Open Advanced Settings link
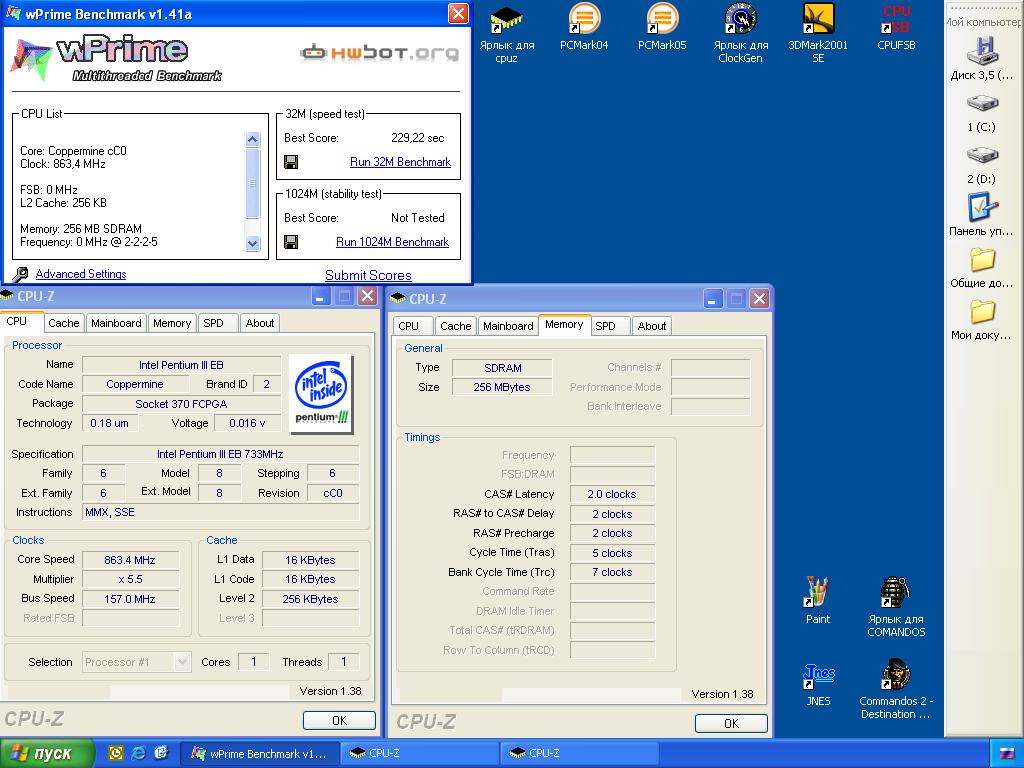The image size is (1024, 768). tap(81, 274)
